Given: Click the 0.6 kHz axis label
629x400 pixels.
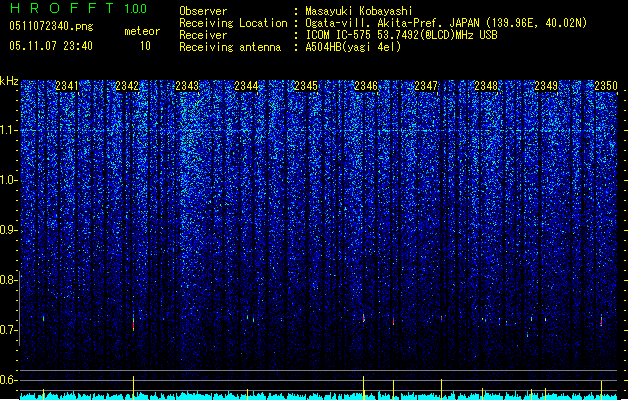Looking at the screenshot, I should [x=9, y=380].
